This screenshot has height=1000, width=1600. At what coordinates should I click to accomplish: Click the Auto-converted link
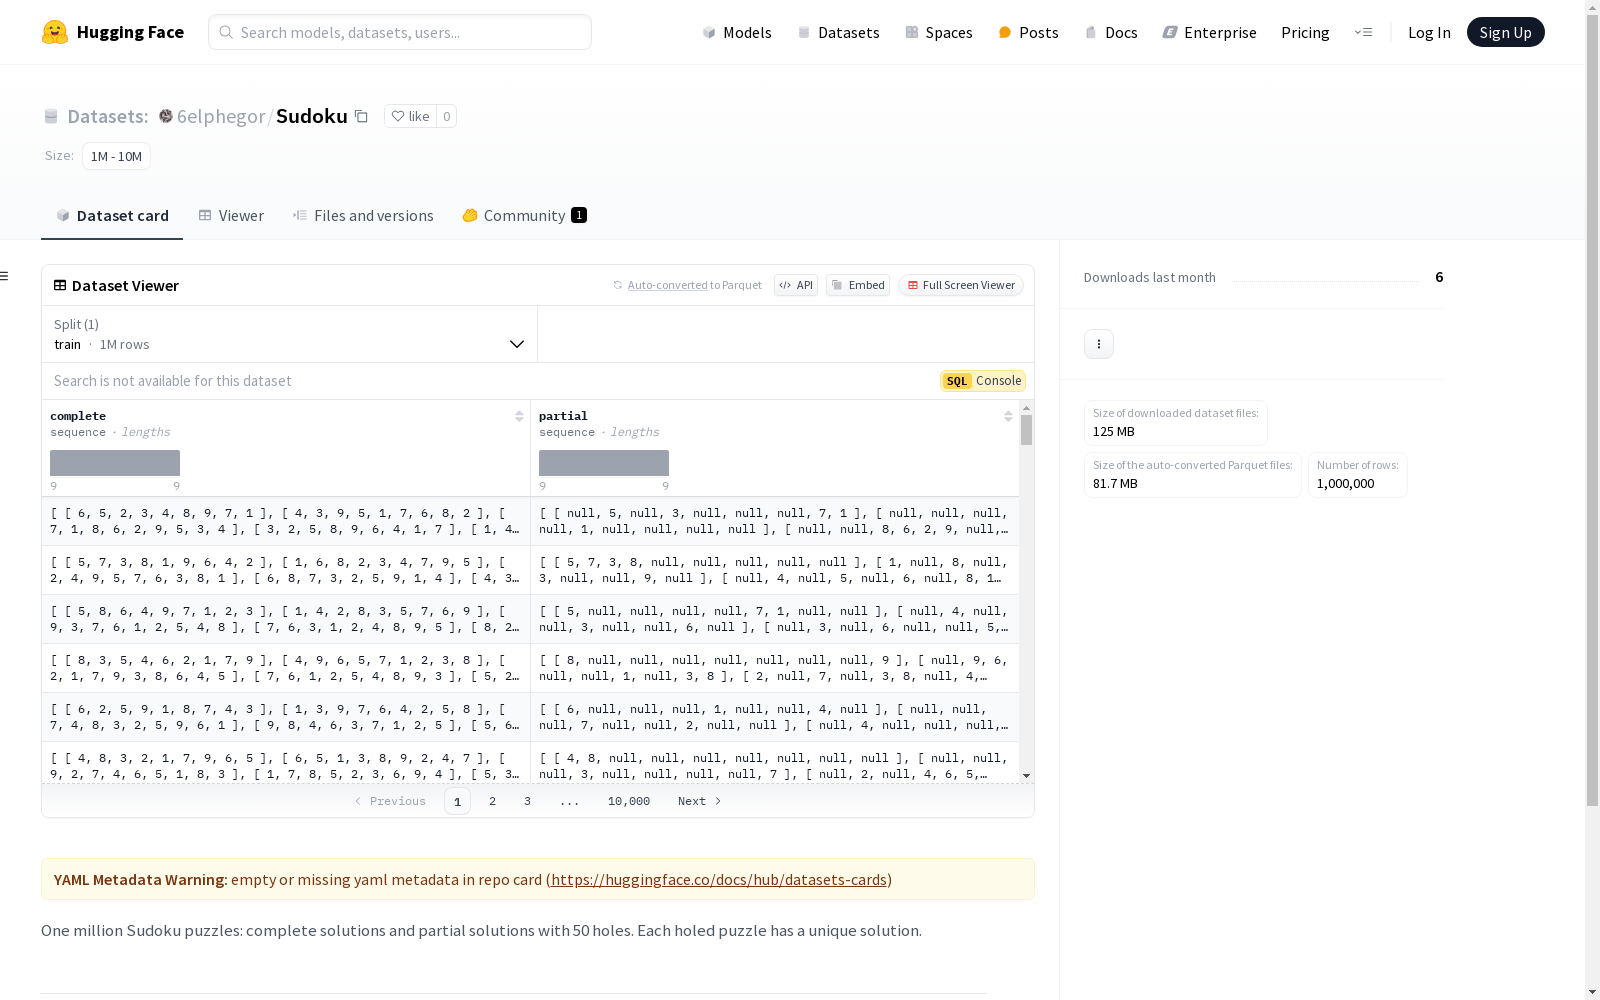click(x=667, y=285)
